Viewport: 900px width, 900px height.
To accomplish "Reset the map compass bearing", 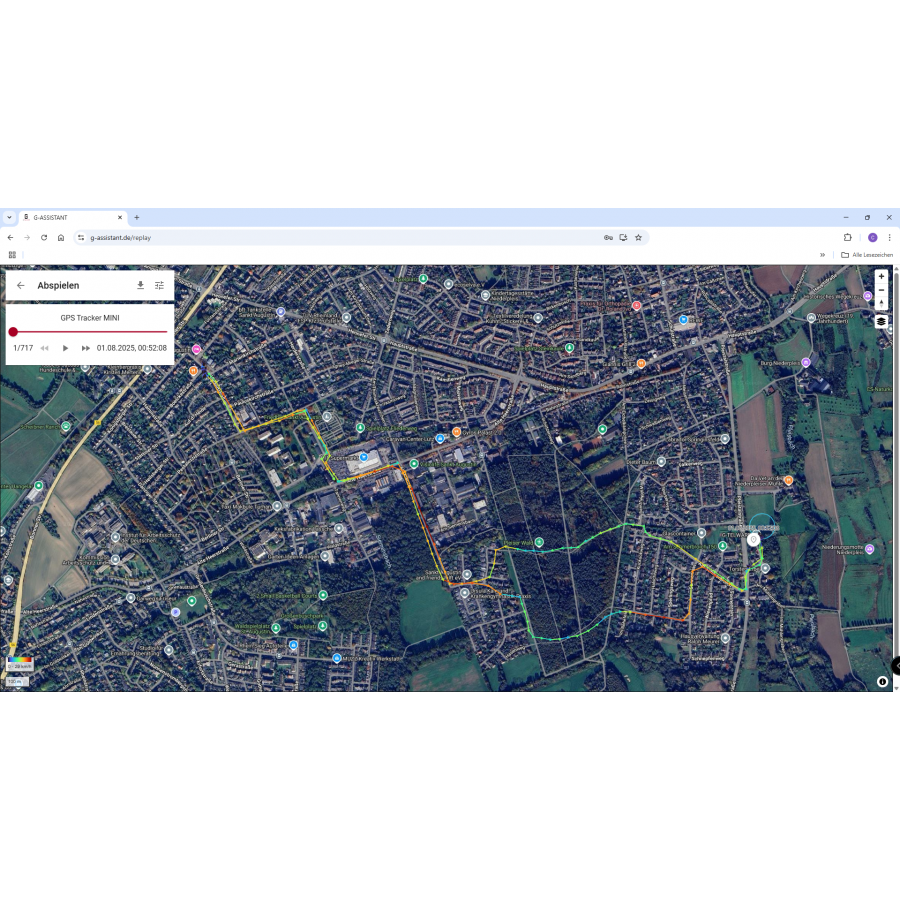I will click(881, 303).
